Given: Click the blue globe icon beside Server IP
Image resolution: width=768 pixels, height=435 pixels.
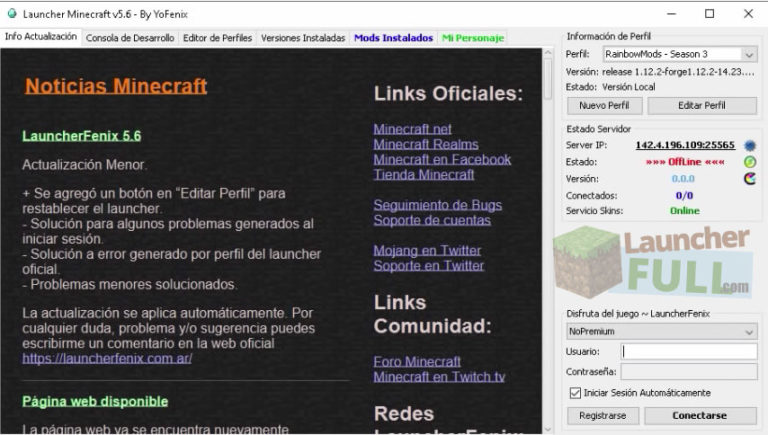Looking at the screenshot, I should click(x=750, y=145).
